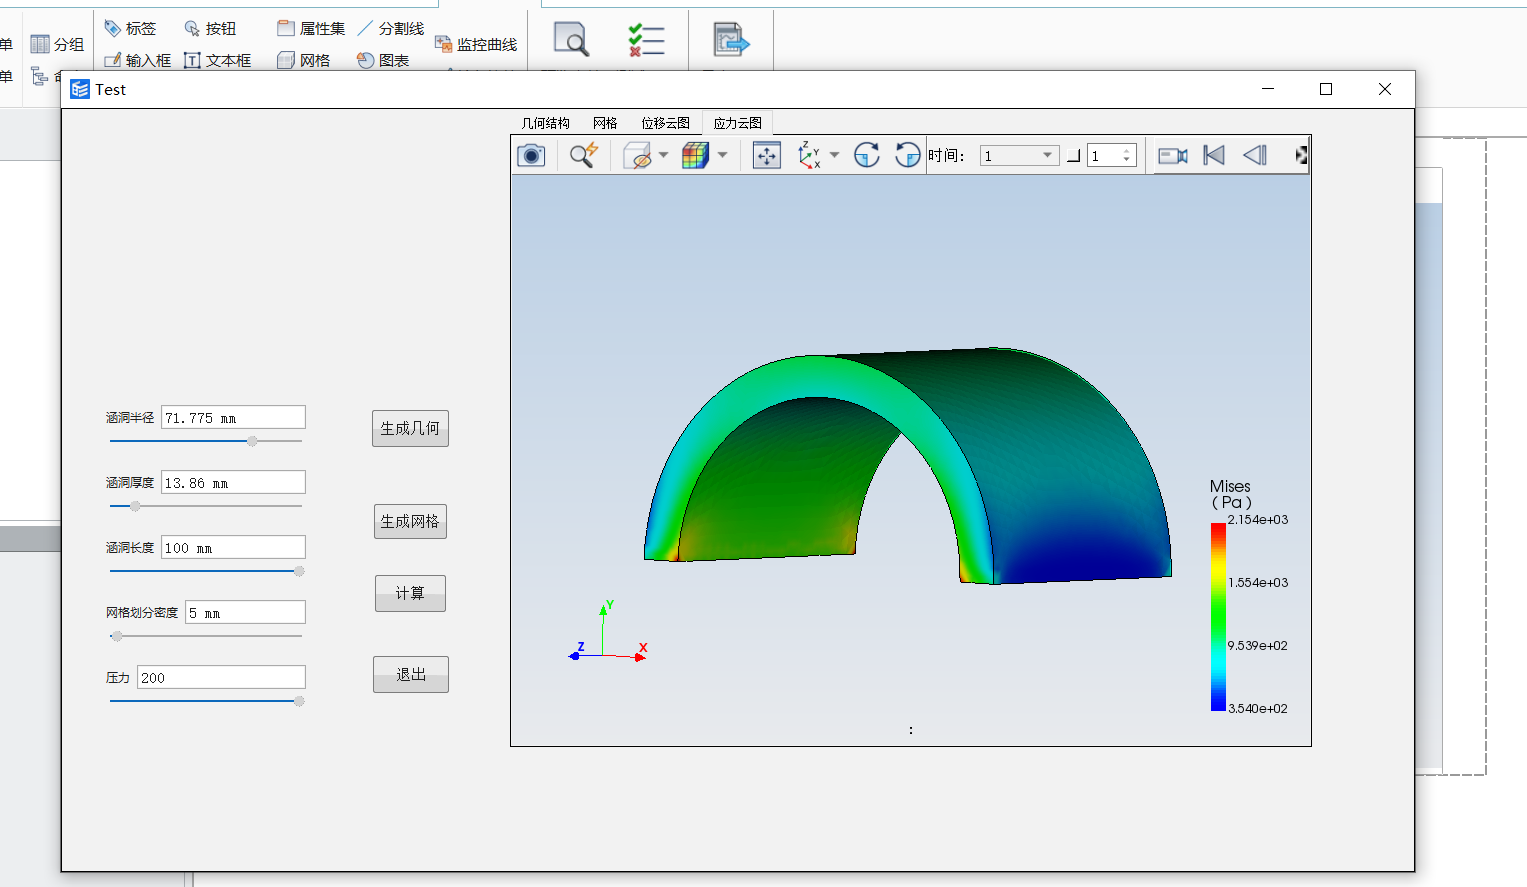
Task: Click the 退出 button
Action: (410, 674)
